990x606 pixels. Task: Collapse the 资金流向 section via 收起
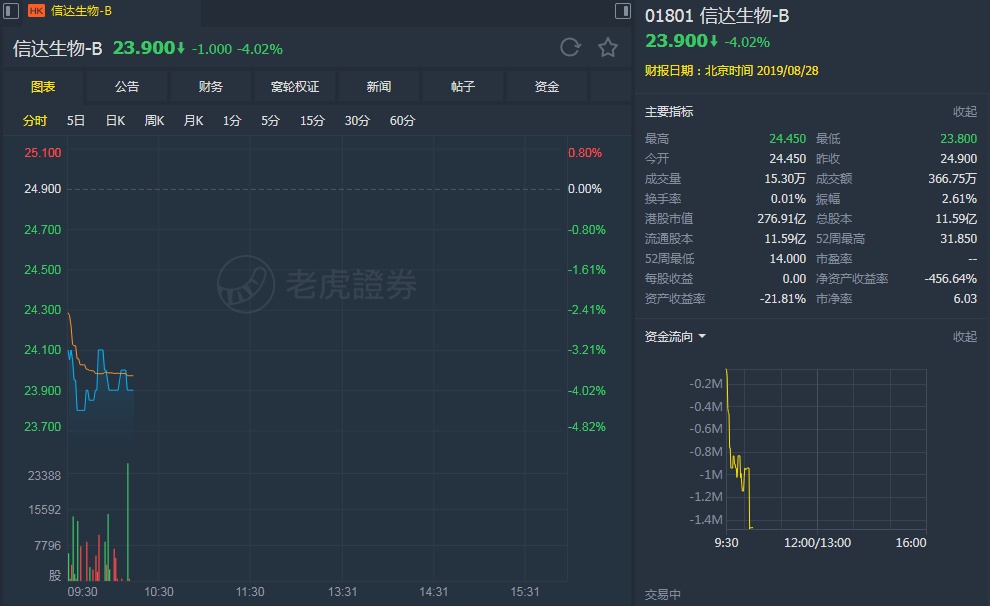964,337
